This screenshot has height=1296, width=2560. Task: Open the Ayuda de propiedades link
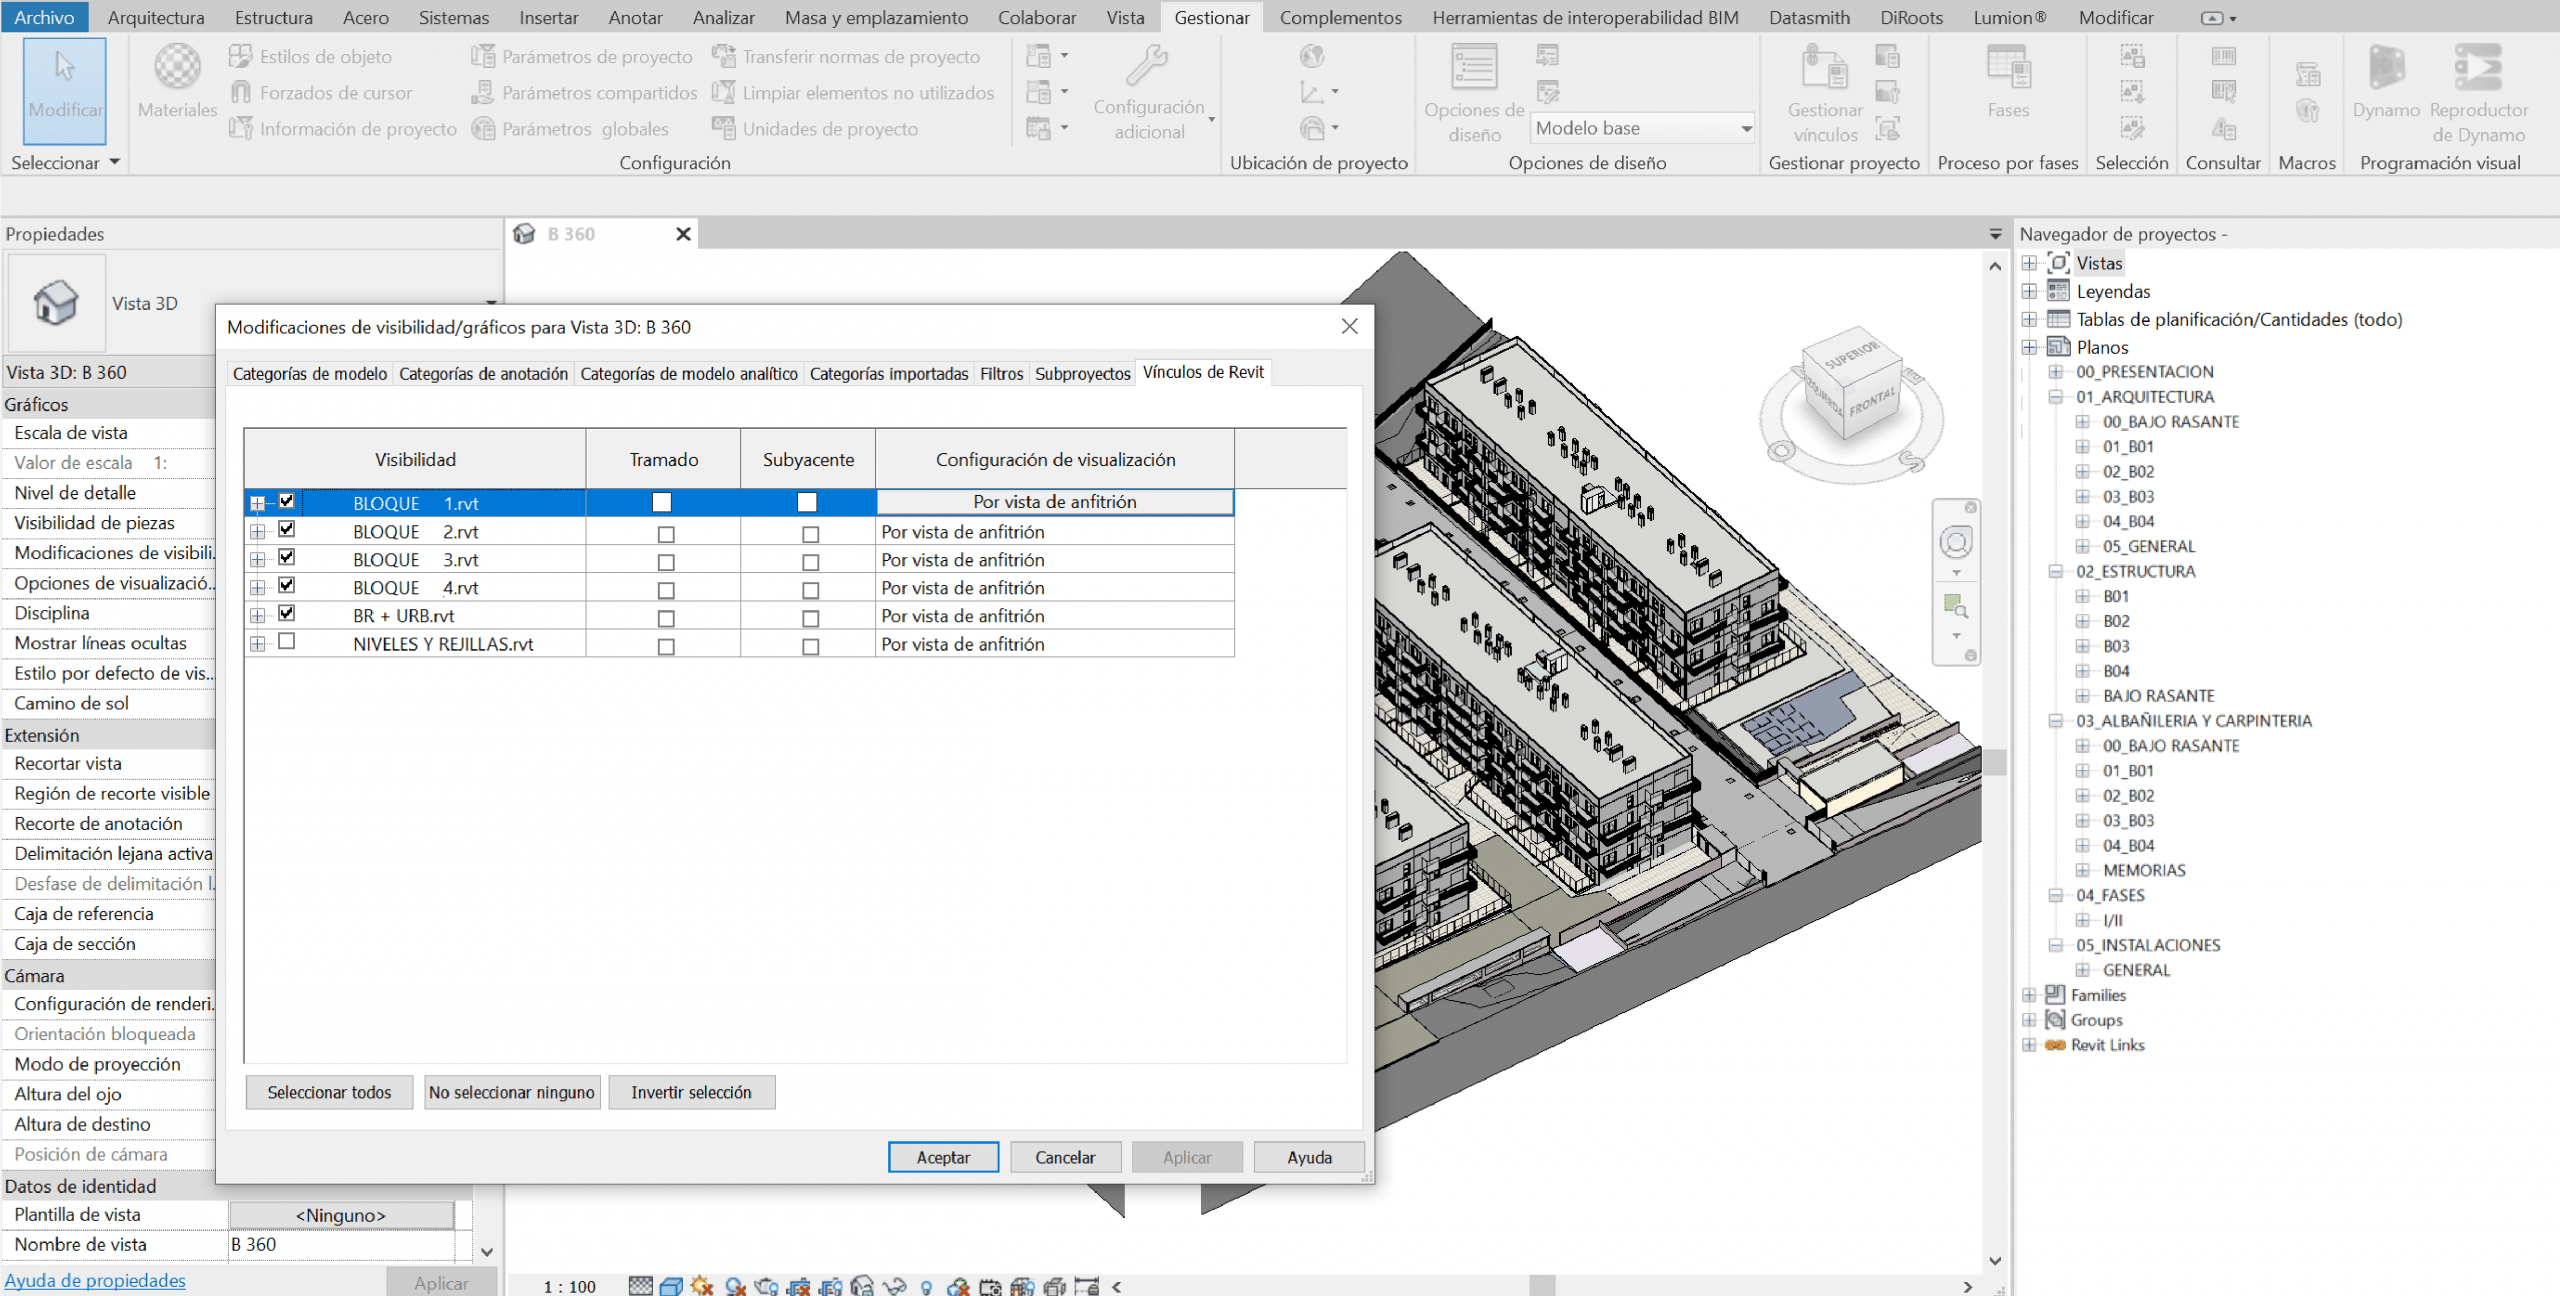pyautogui.click(x=95, y=1281)
